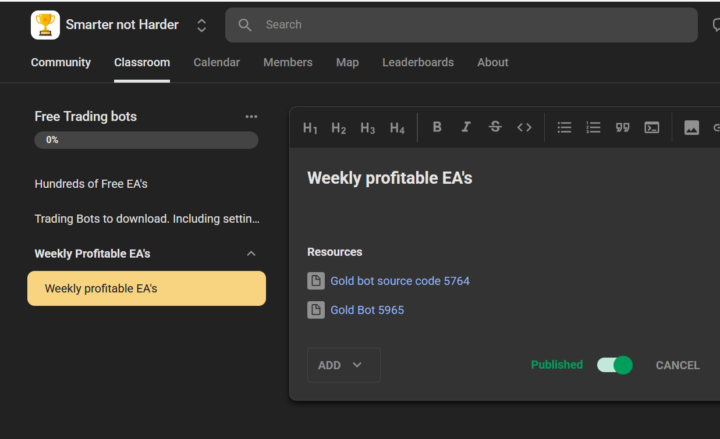Screen dimensions: 720x439
Task: Click the CANCEL button
Action: tap(677, 366)
